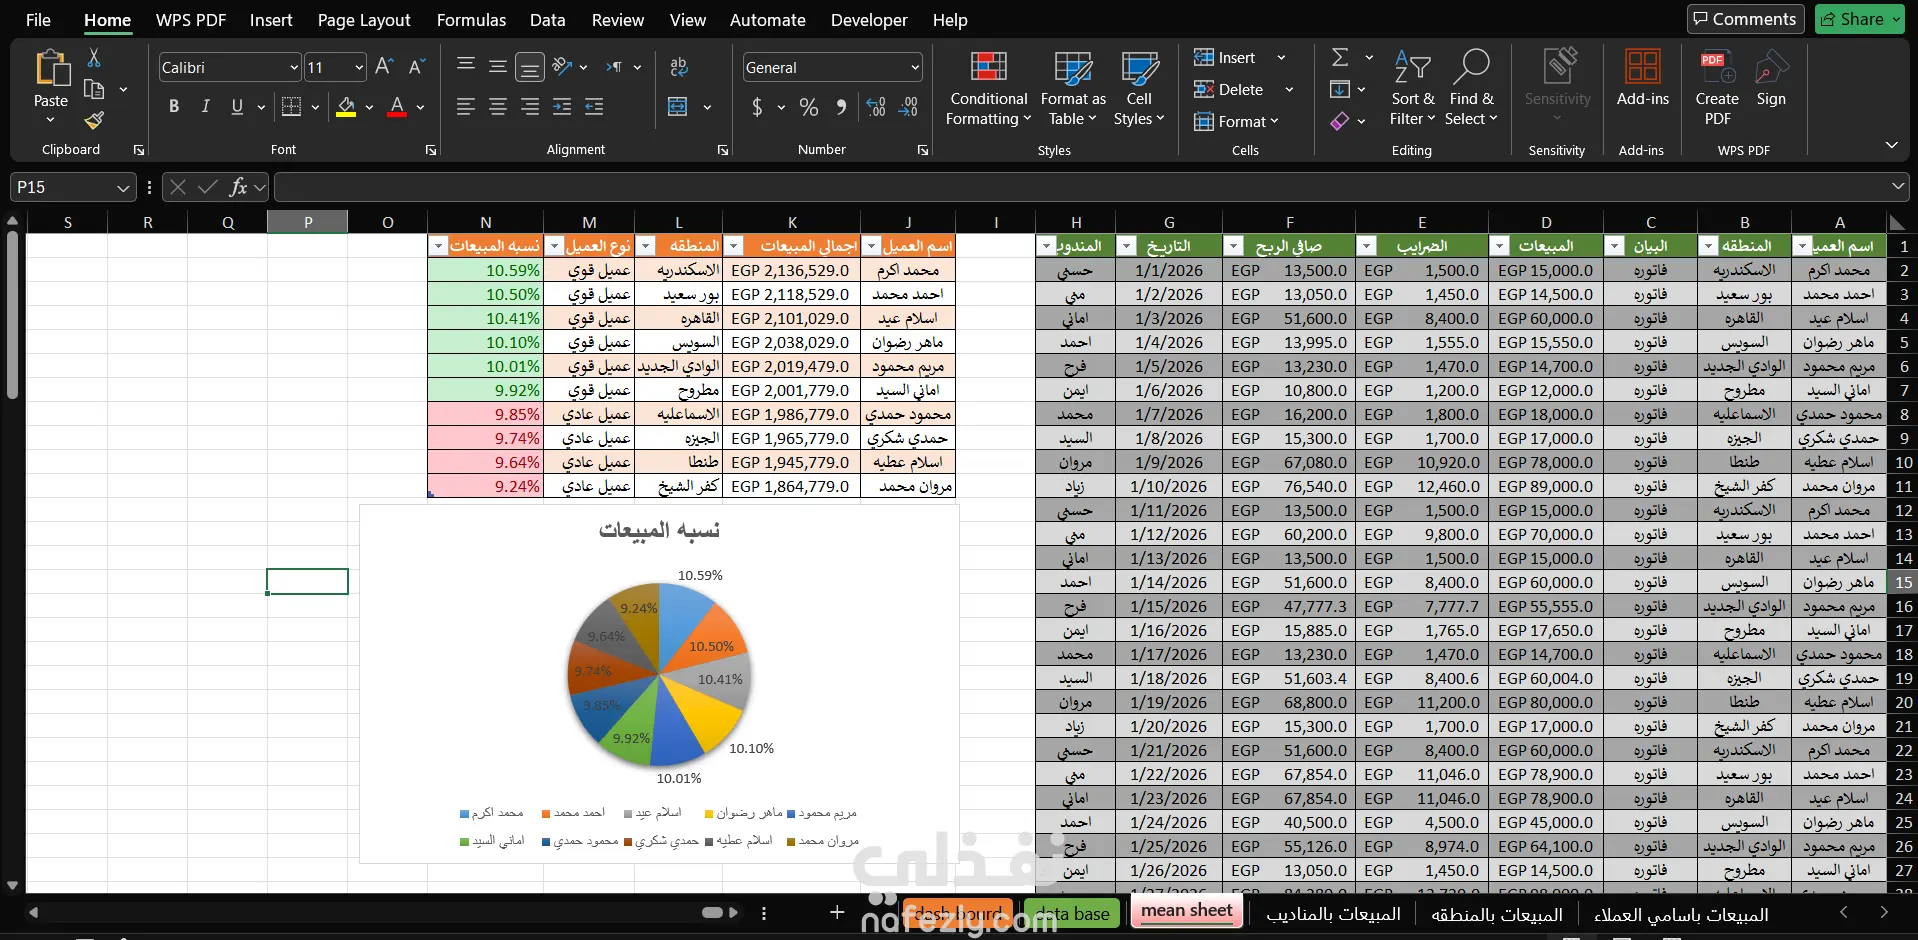The width and height of the screenshot is (1918, 940).
Task: Select the Select All corner triangle
Action: (1897, 222)
